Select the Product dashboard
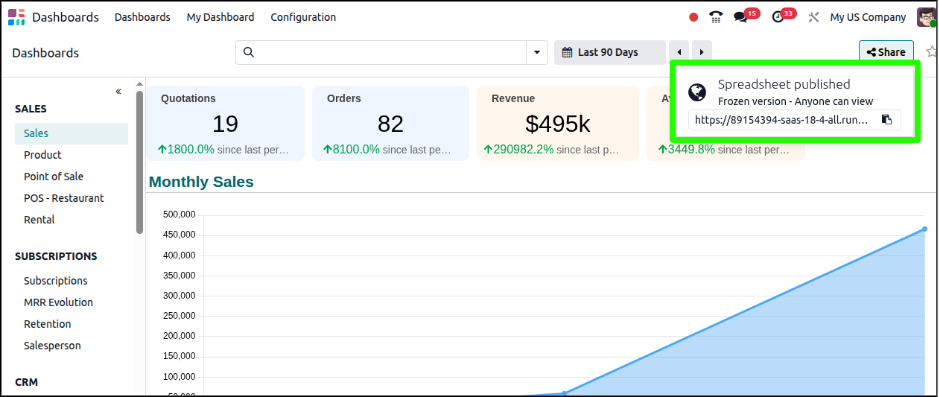 43,155
